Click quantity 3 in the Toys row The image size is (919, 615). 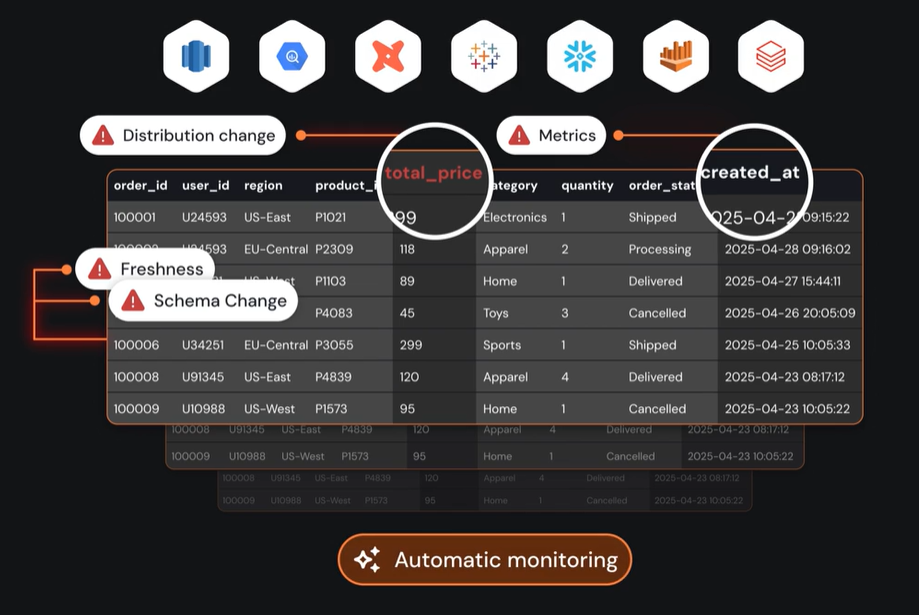coord(565,313)
